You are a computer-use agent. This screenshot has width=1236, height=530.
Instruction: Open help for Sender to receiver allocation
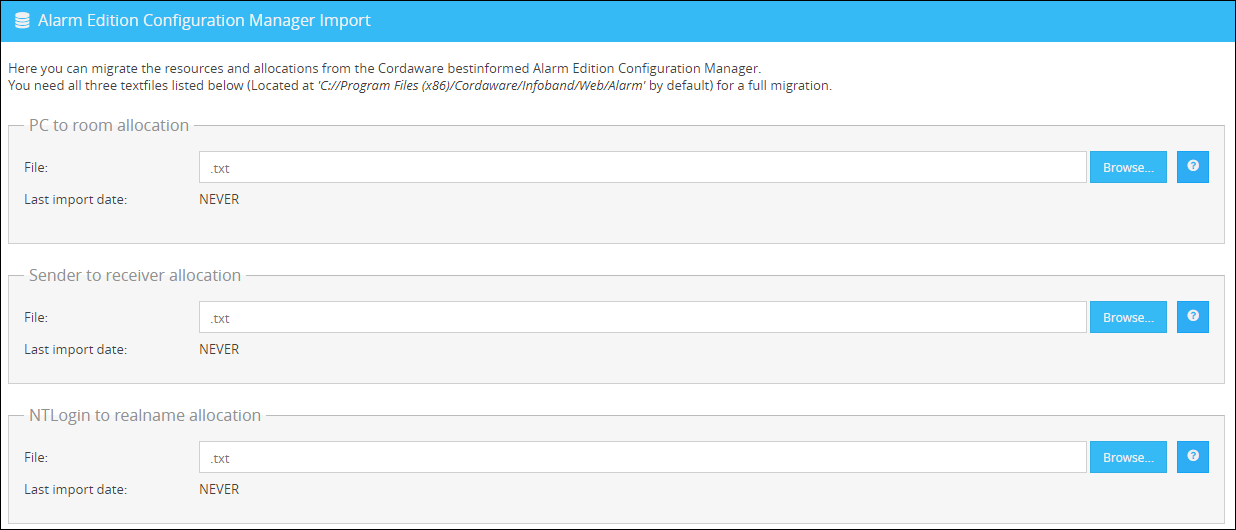(x=1192, y=317)
